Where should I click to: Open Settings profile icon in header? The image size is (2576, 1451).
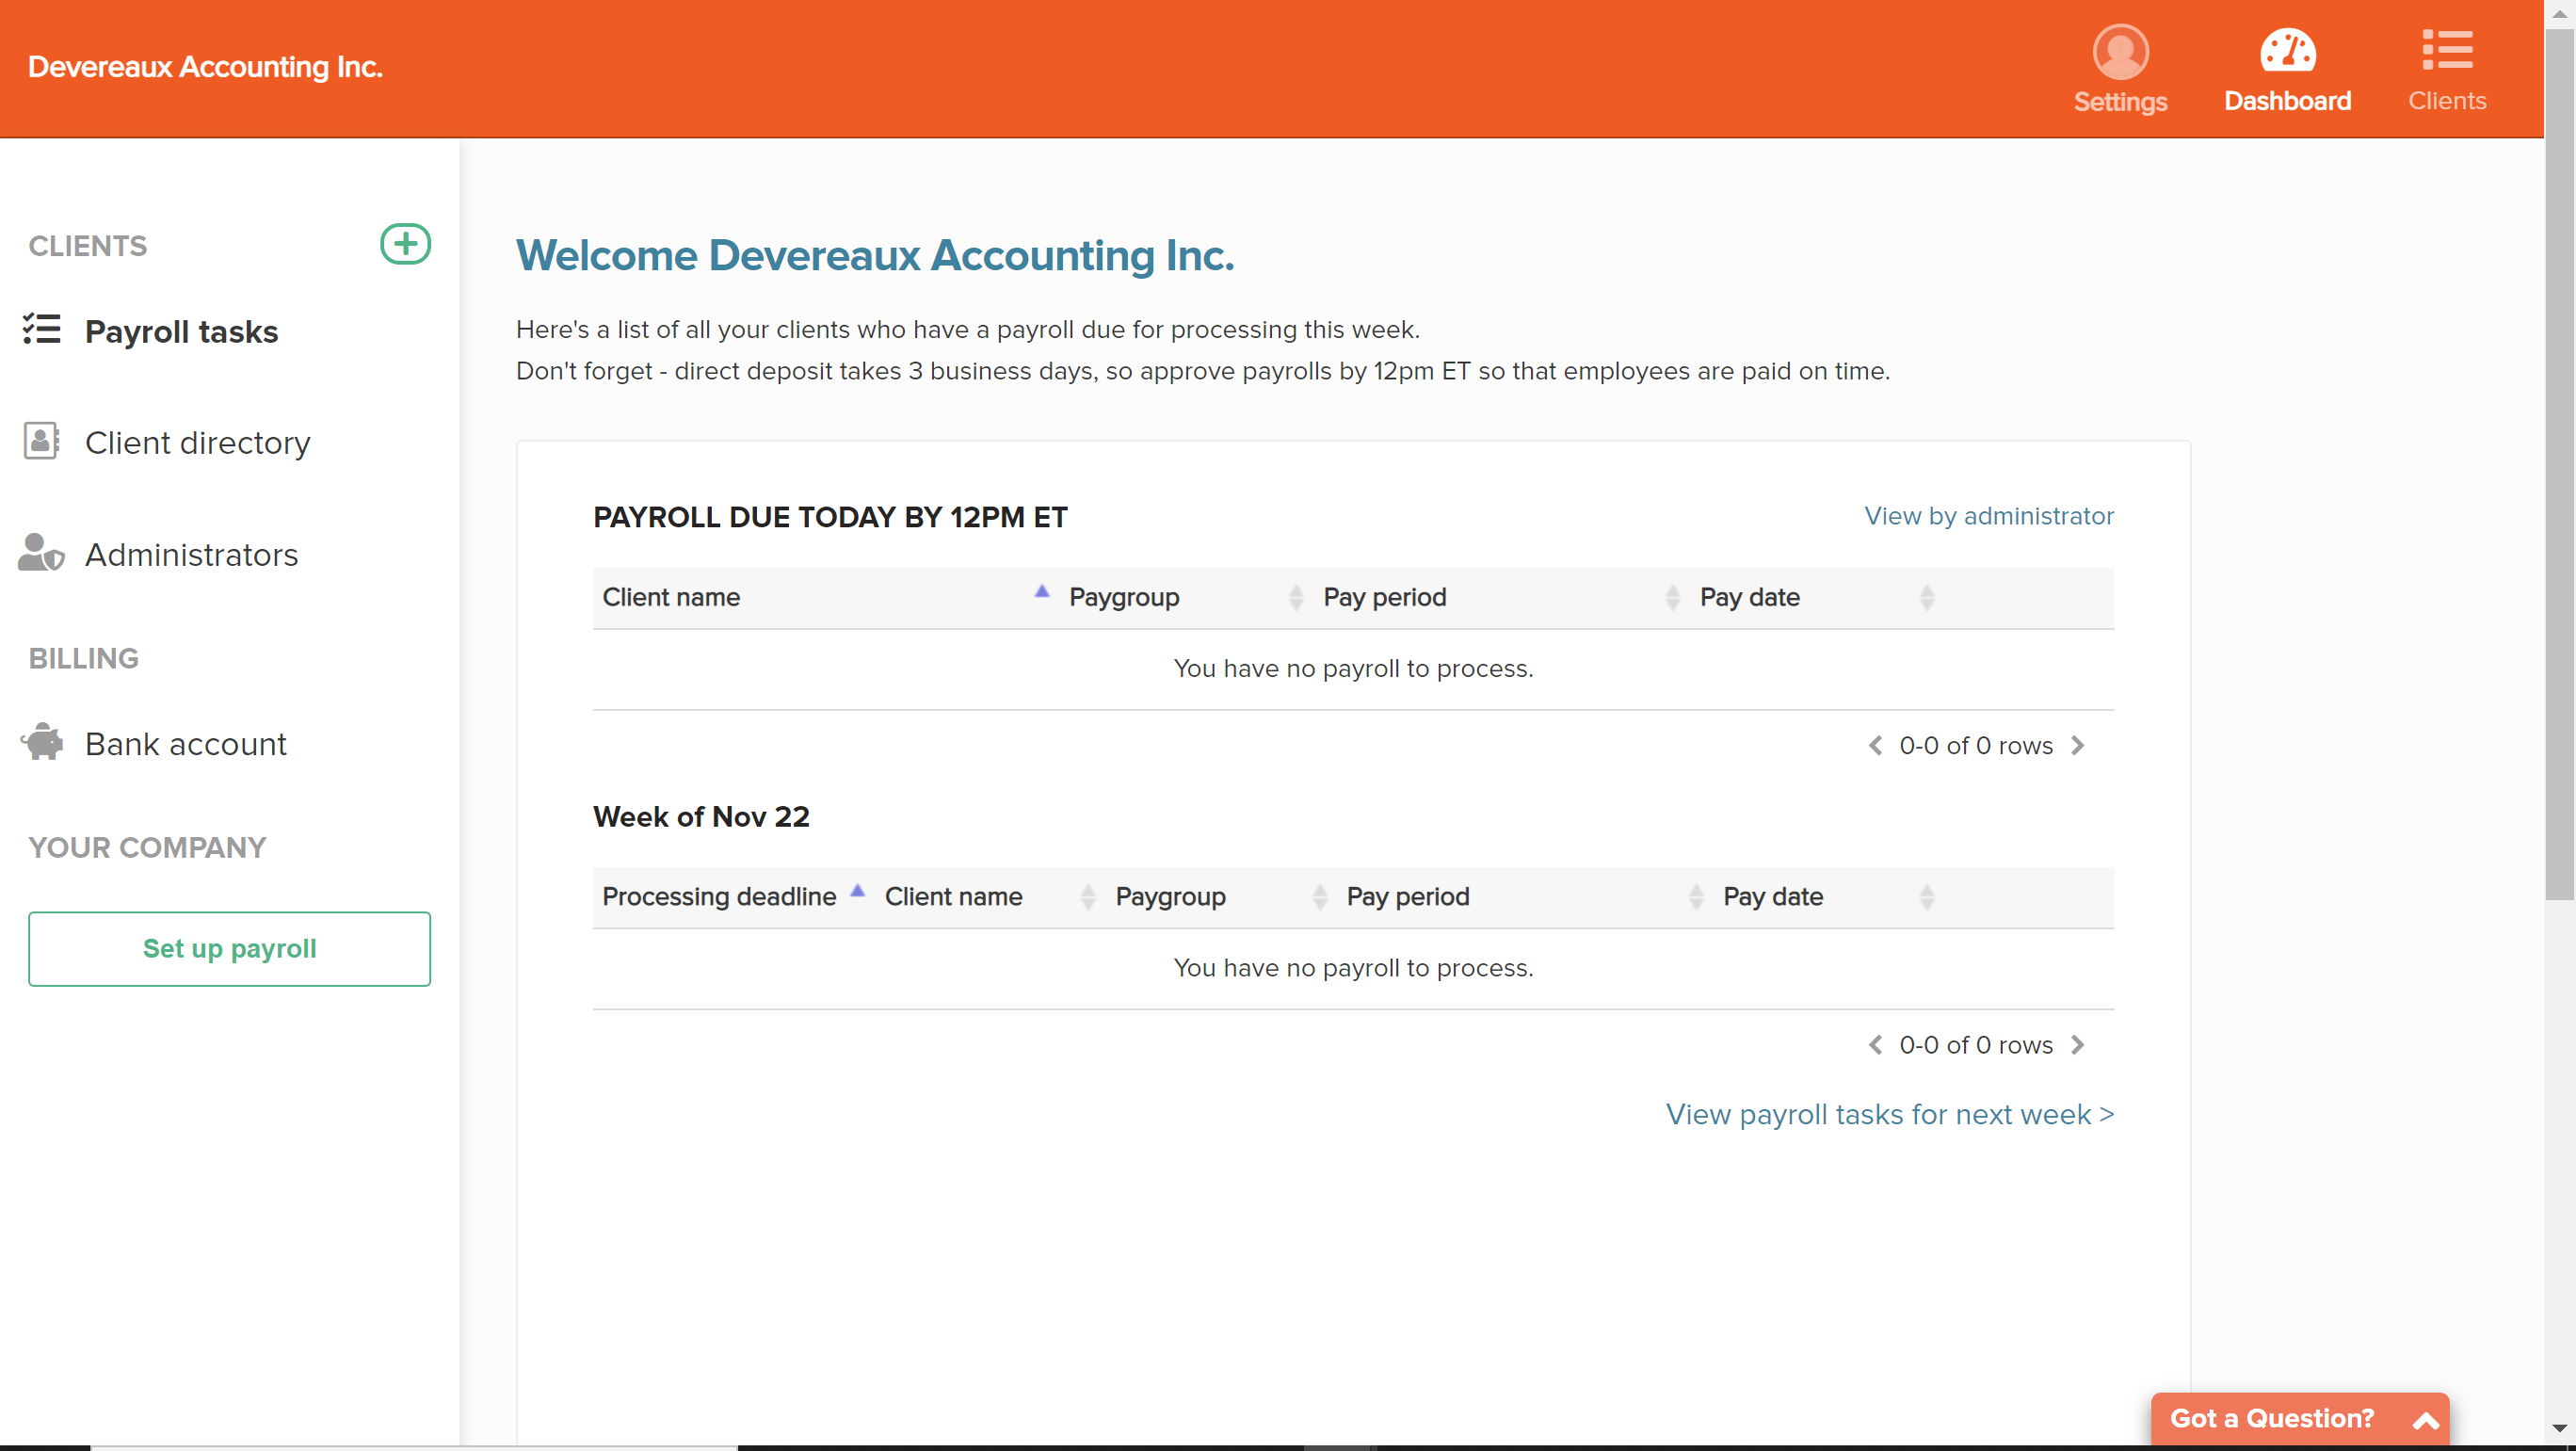pyautogui.click(x=2120, y=52)
